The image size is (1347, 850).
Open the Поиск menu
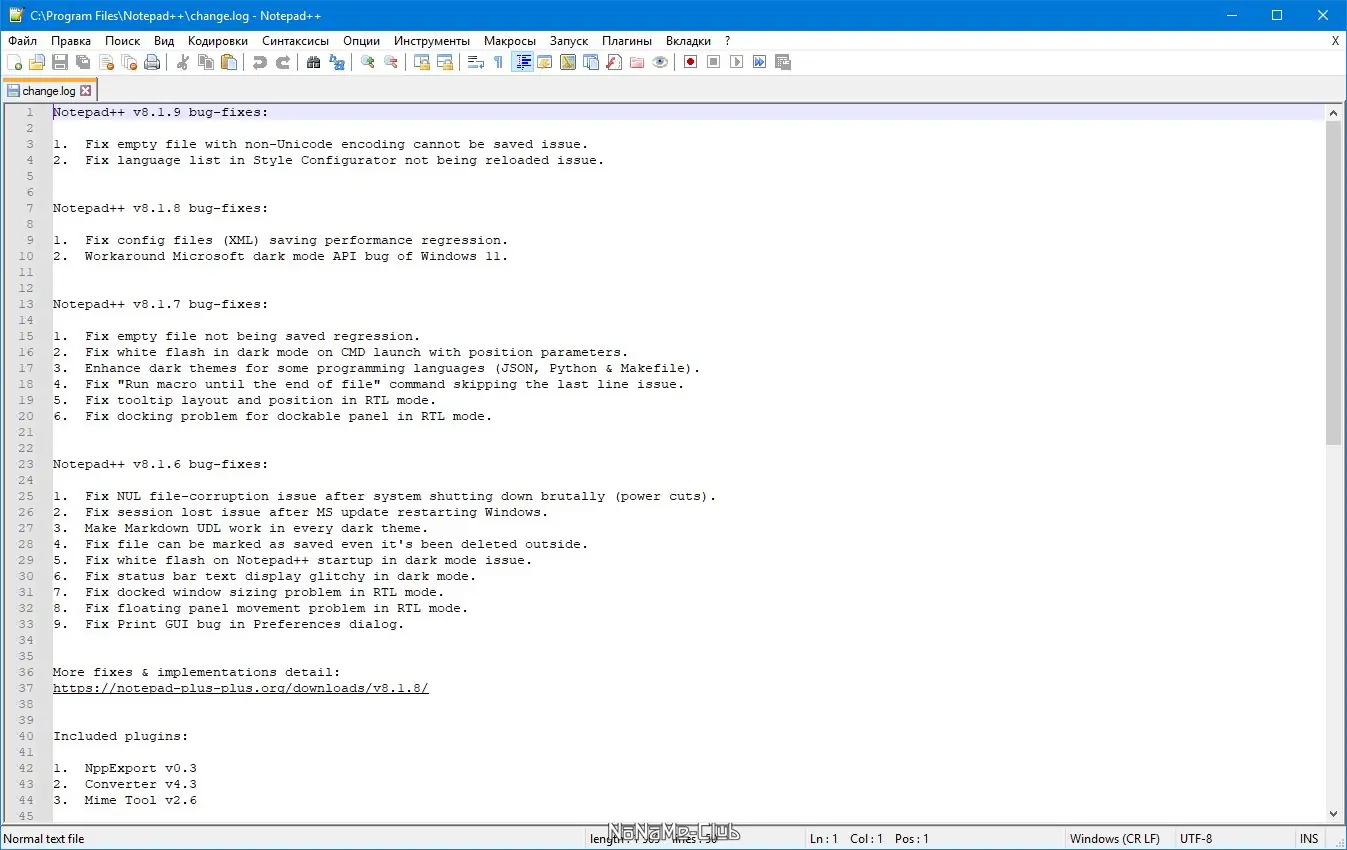coord(123,41)
